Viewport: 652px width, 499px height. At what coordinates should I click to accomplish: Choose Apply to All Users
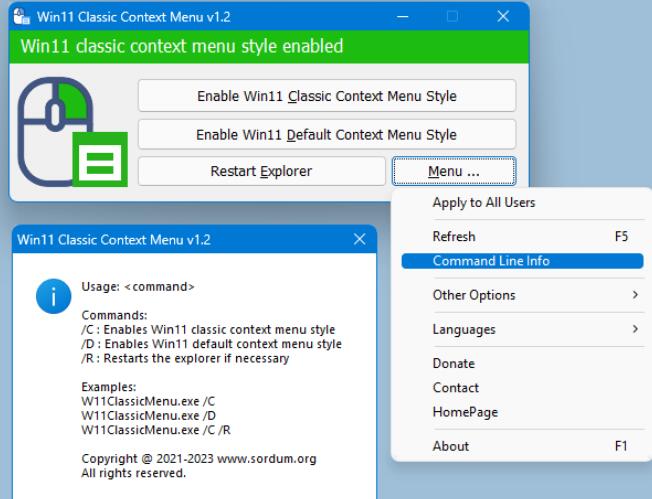pyautogui.click(x=522, y=203)
